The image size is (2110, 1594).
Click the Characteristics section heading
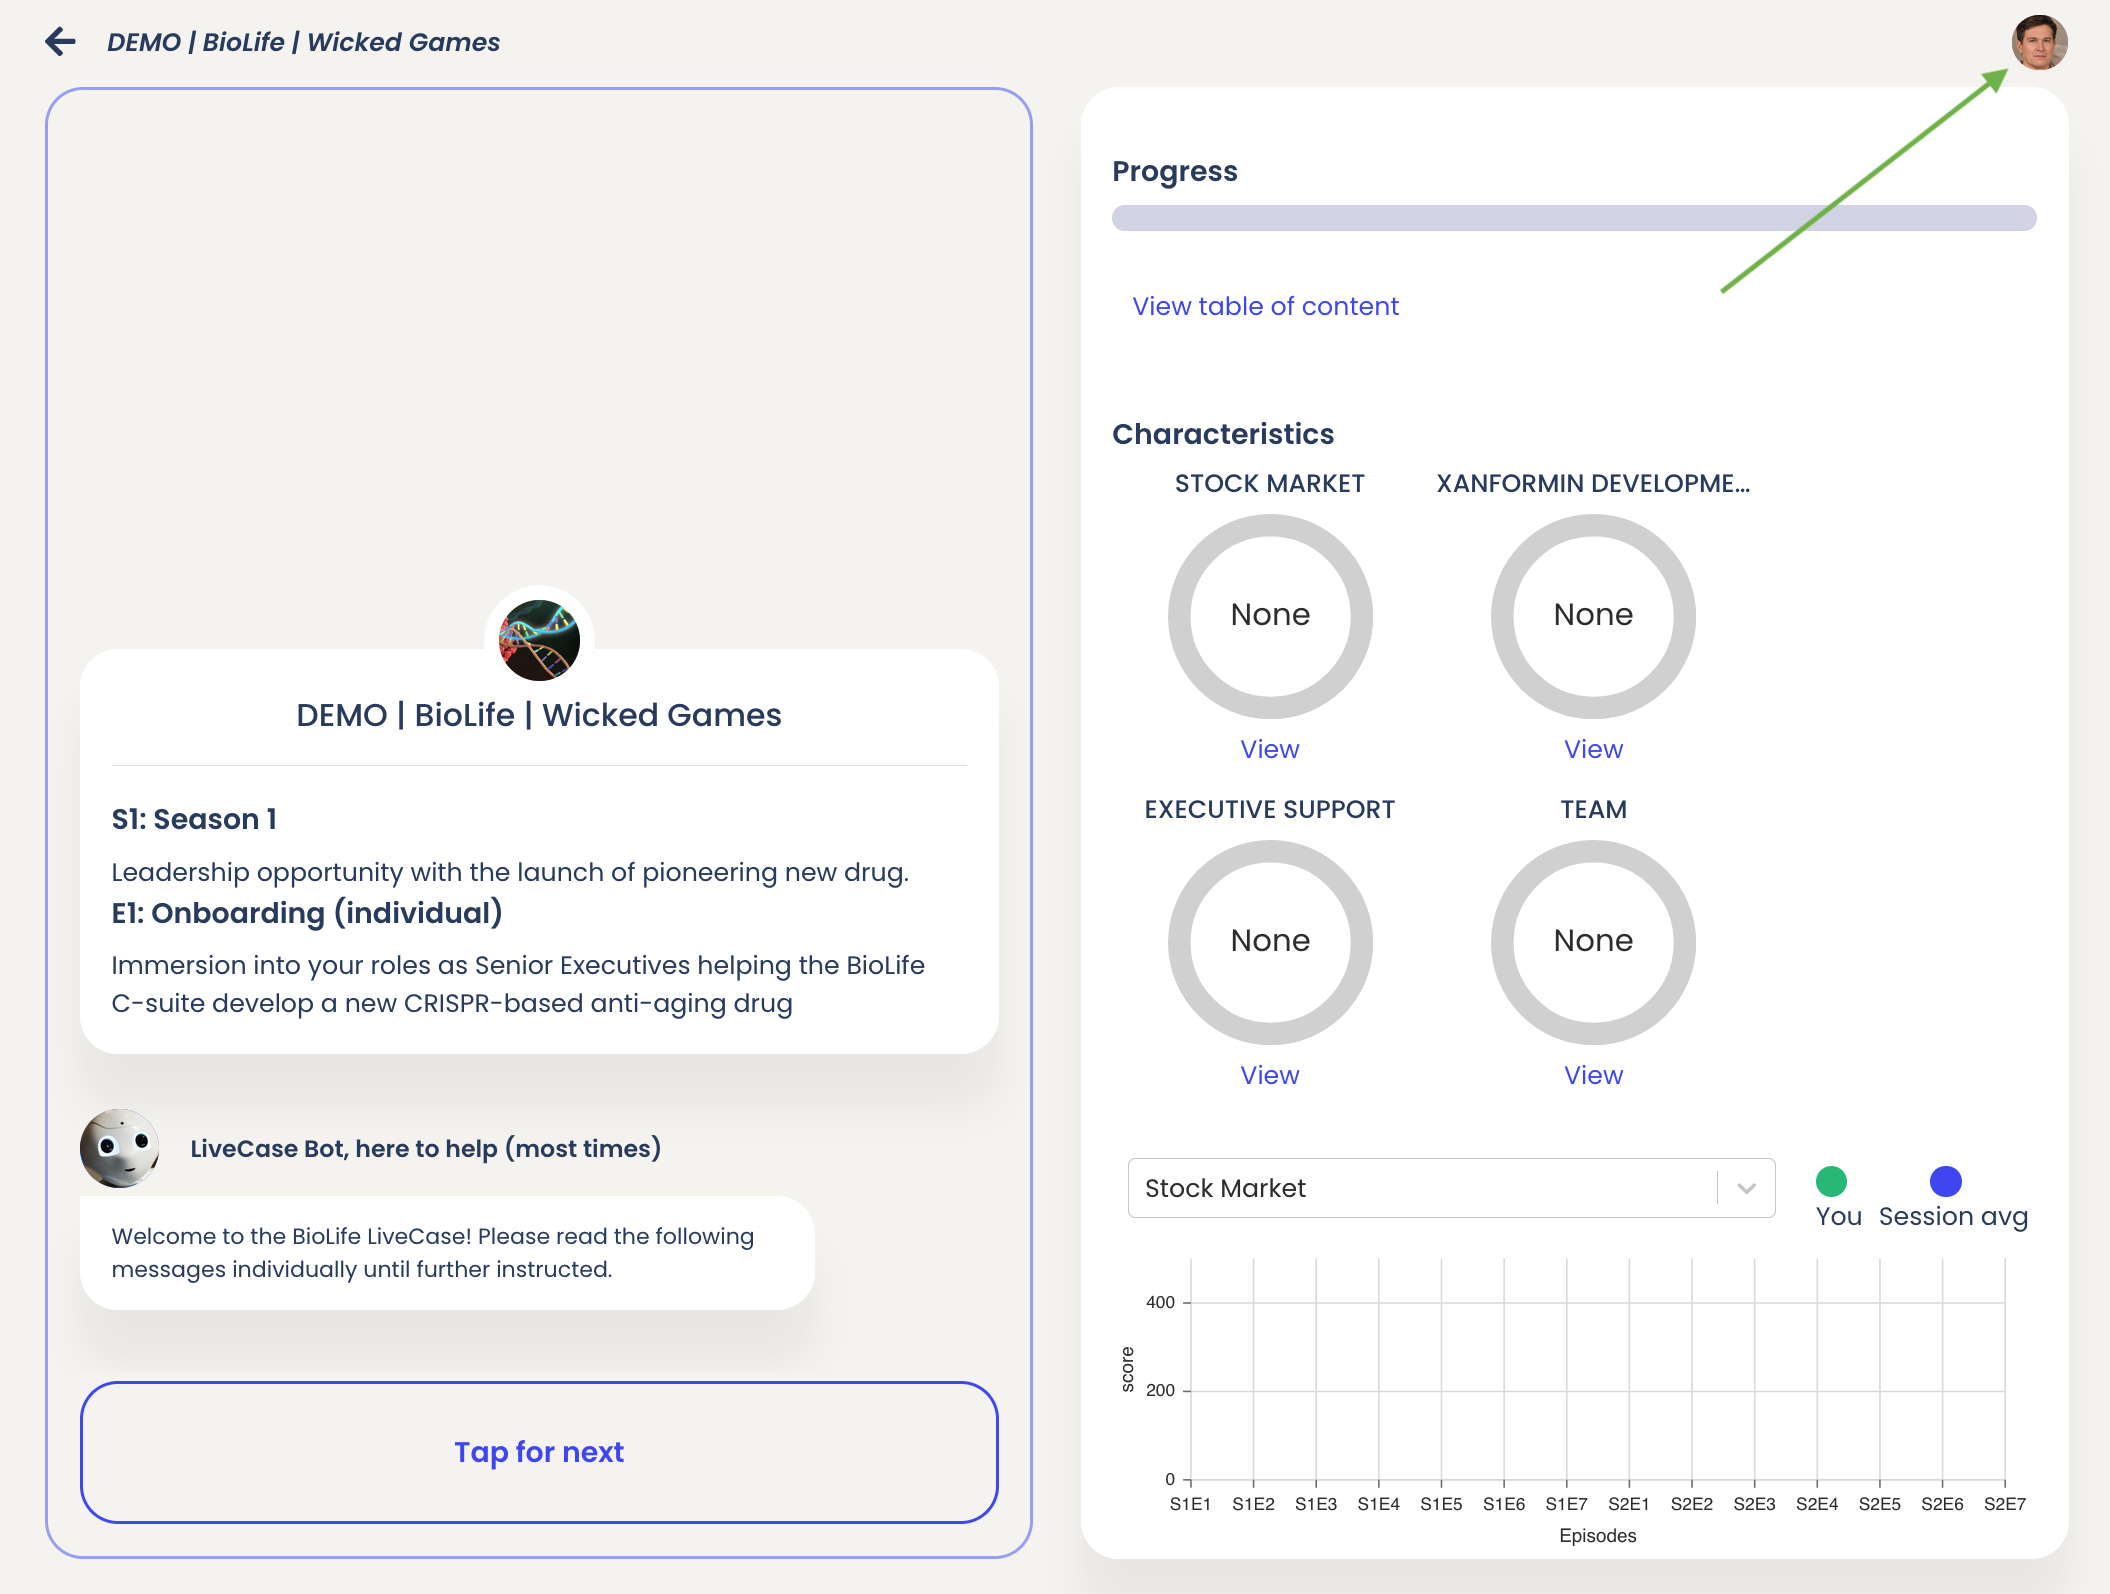[1223, 433]
